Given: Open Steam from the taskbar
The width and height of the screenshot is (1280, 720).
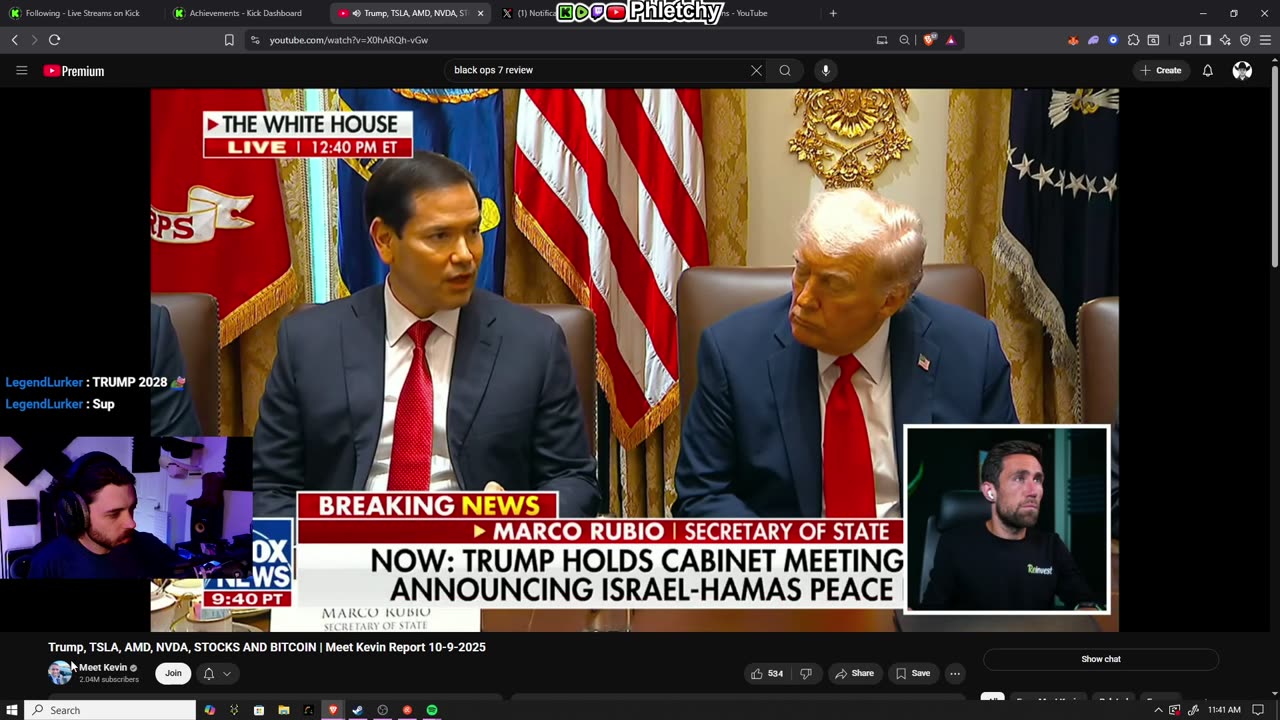Looking at the screenshot, I should point(357,710).
